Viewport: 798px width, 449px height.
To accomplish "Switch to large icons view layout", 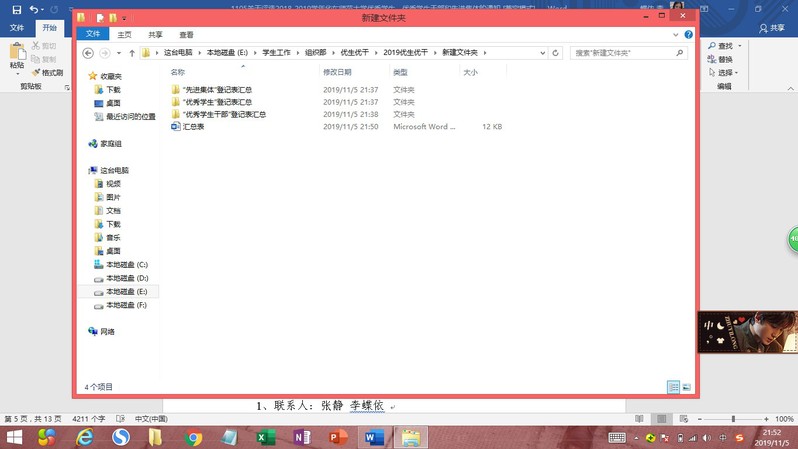I will pyautogui.click(x=686, y=387).
